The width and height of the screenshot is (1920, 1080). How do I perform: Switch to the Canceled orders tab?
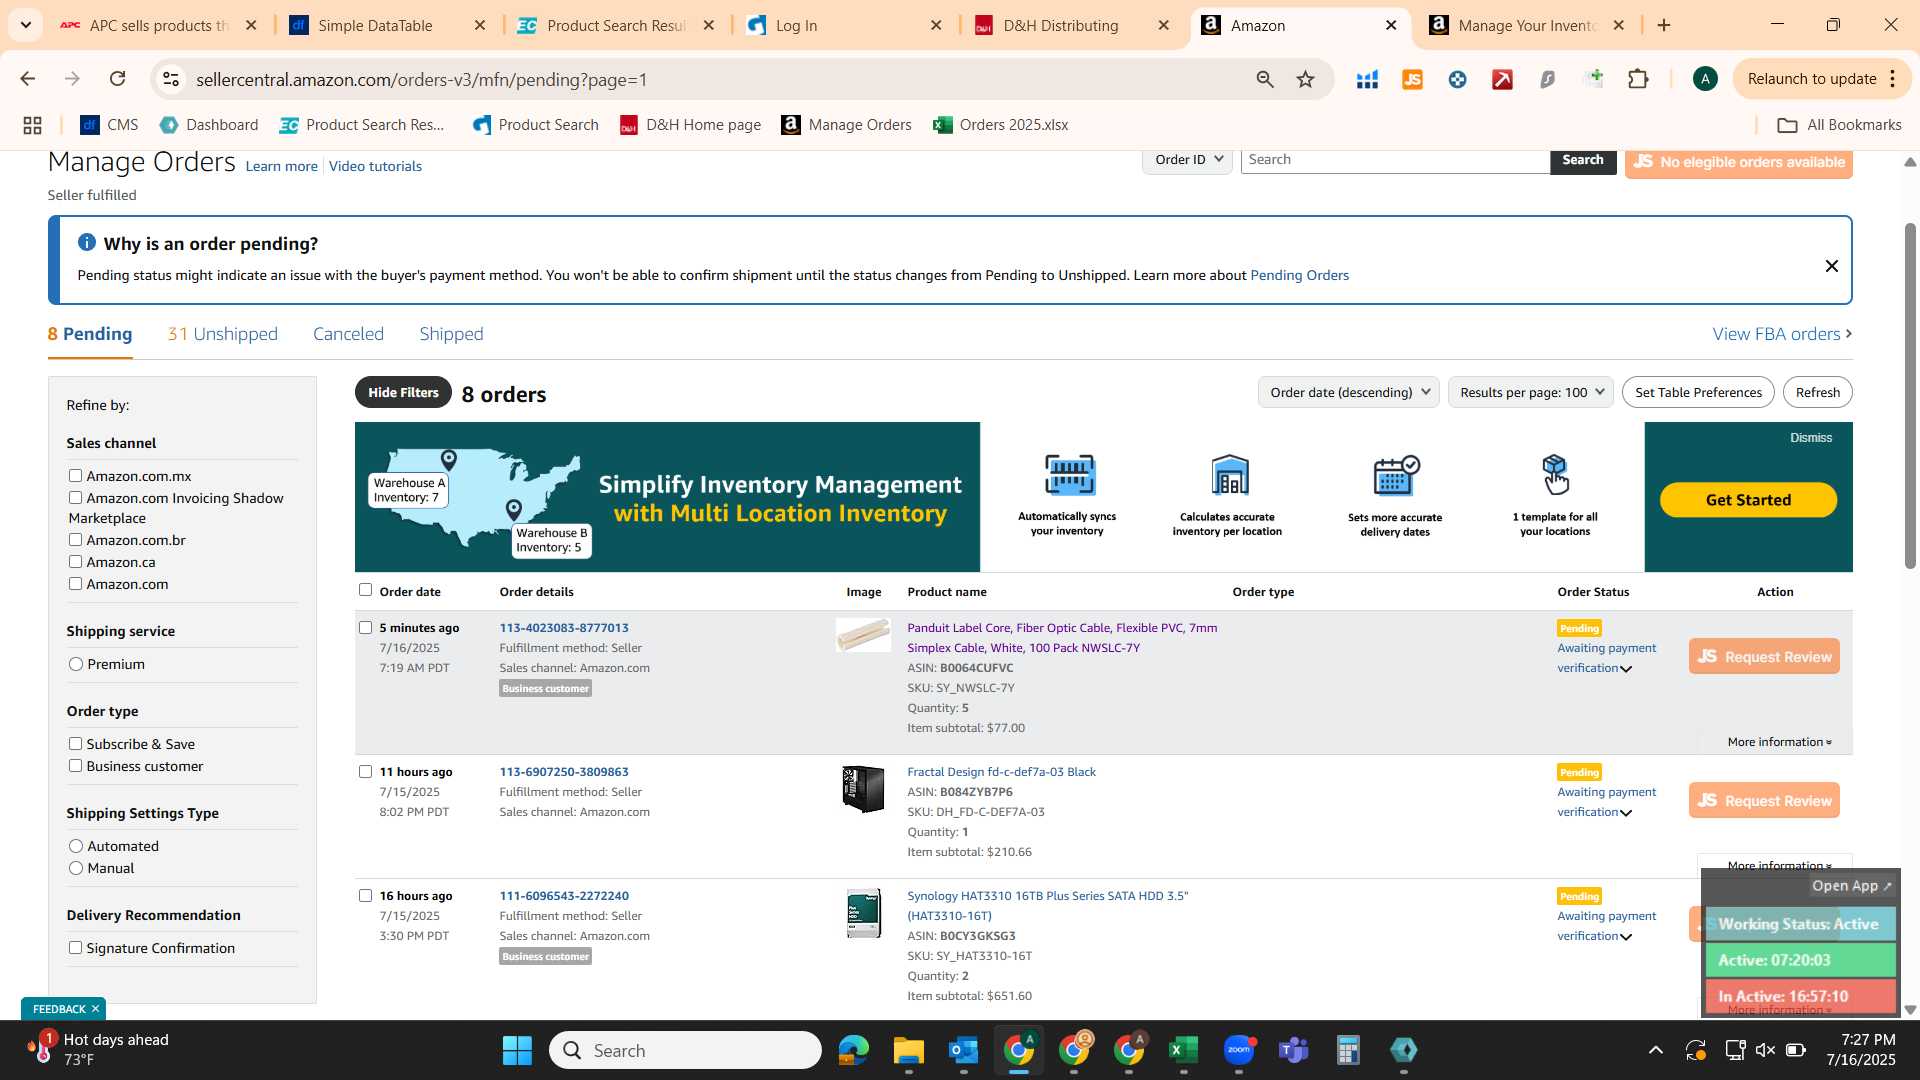tap(348, 334)
